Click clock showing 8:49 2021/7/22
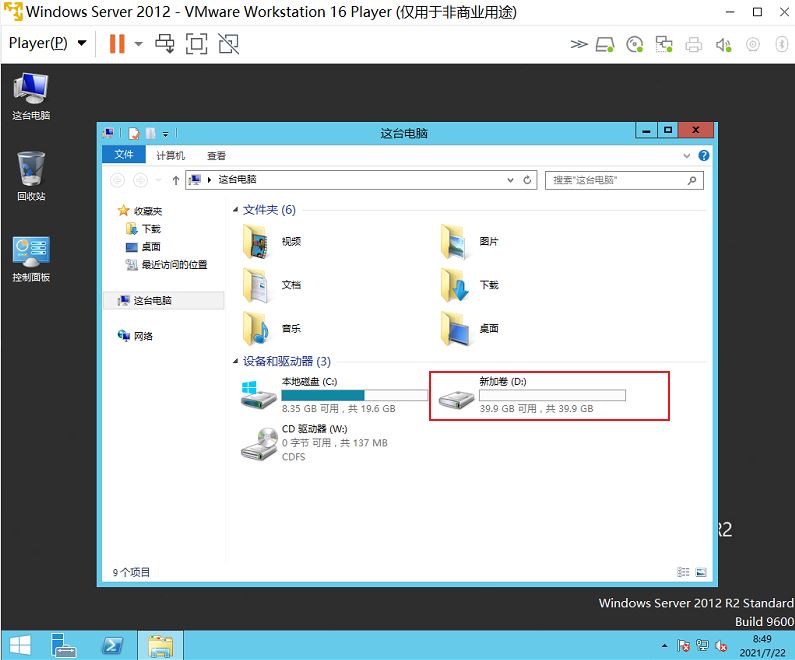 [x=762, y=646]
